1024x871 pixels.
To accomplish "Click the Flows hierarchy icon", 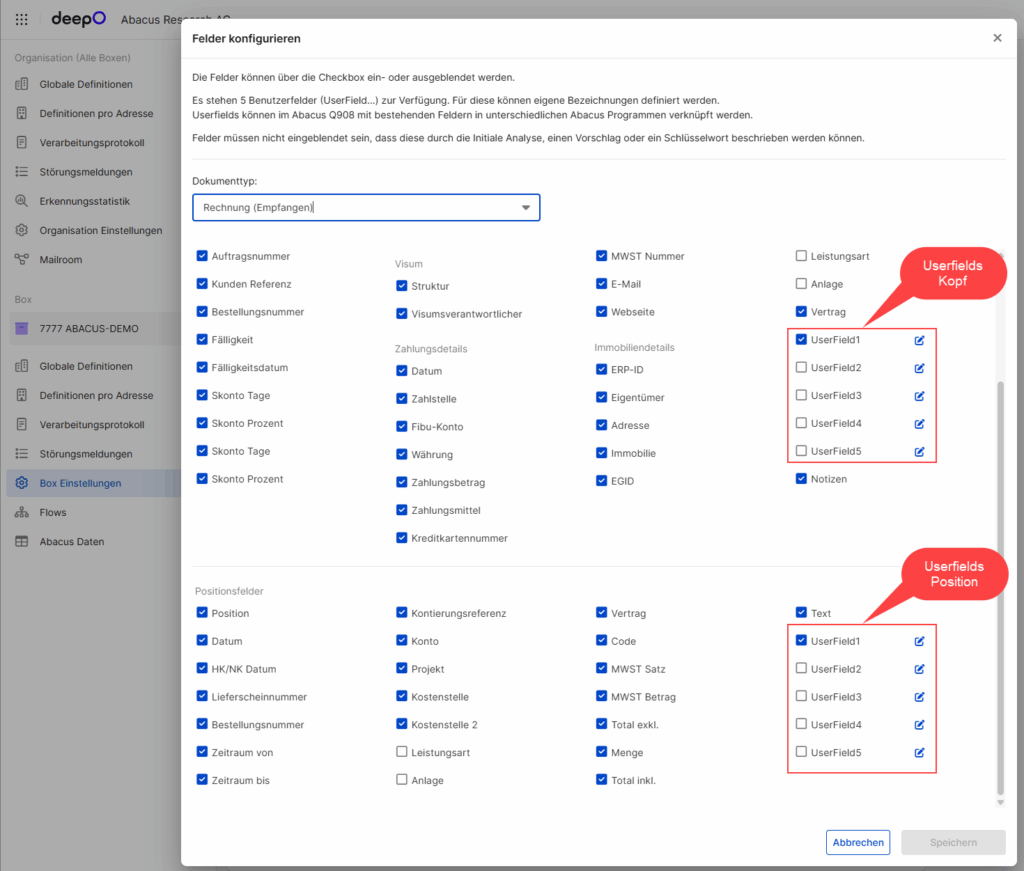I will point(22,512).
